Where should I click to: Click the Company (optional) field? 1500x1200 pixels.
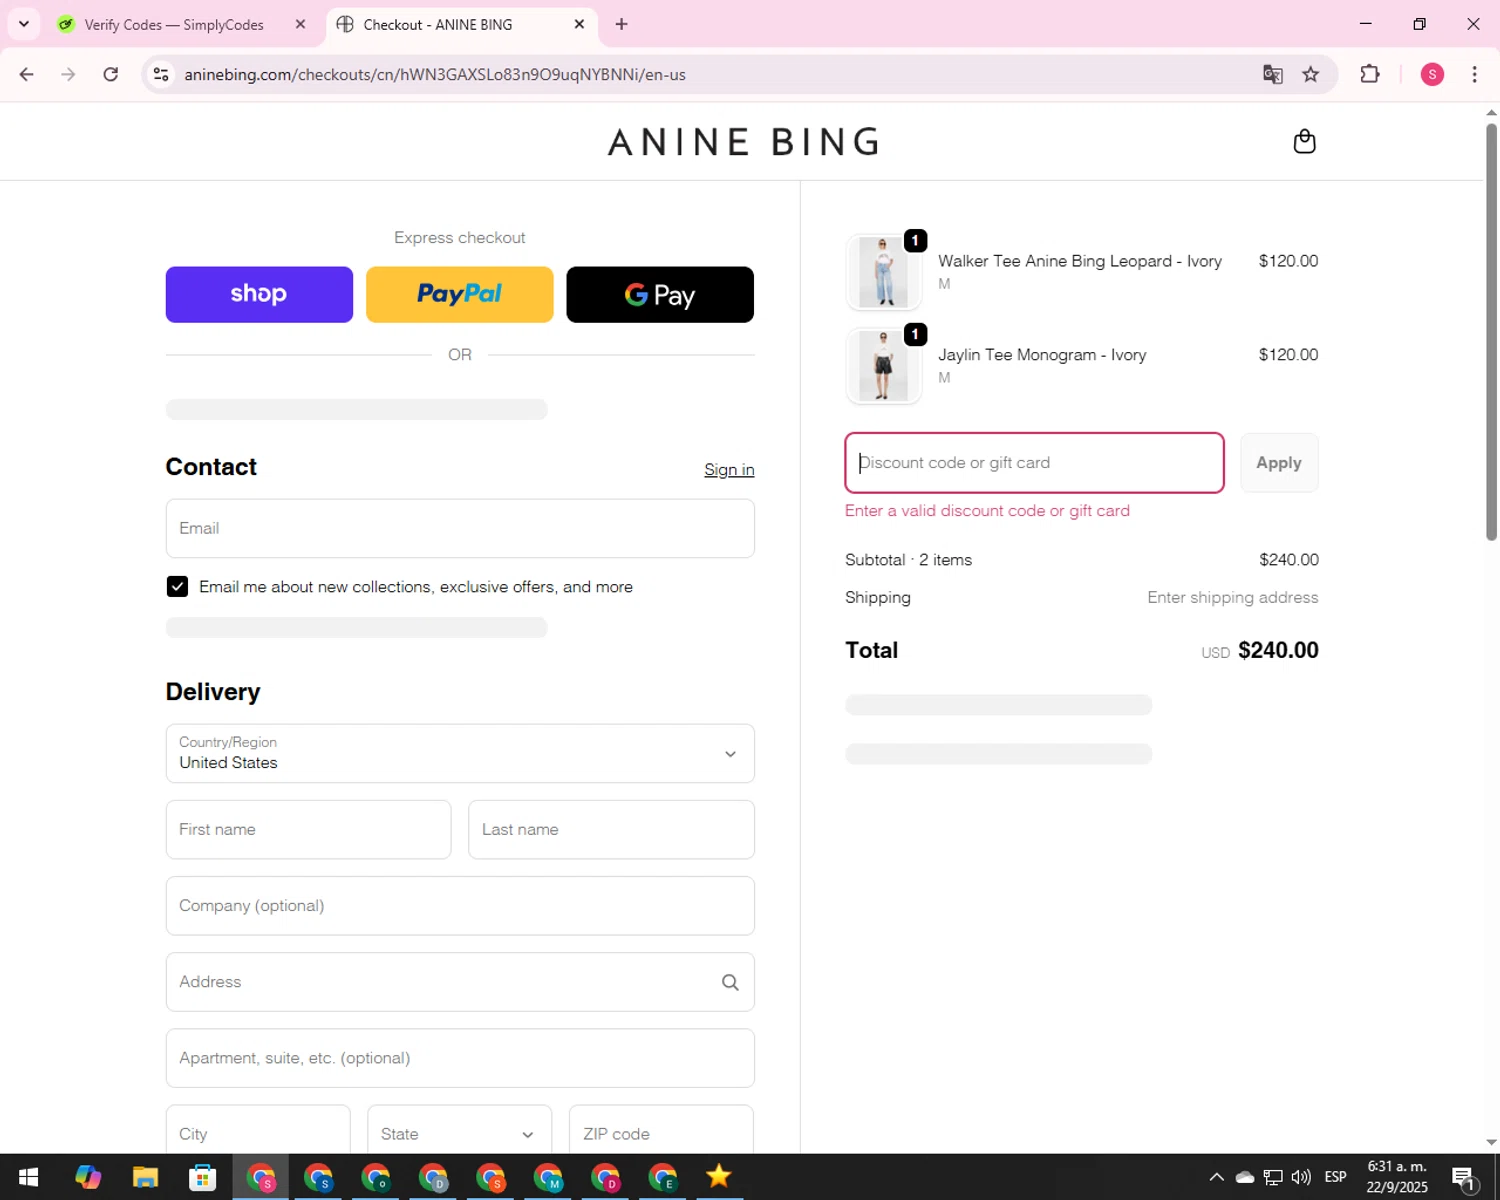[460, 906]
